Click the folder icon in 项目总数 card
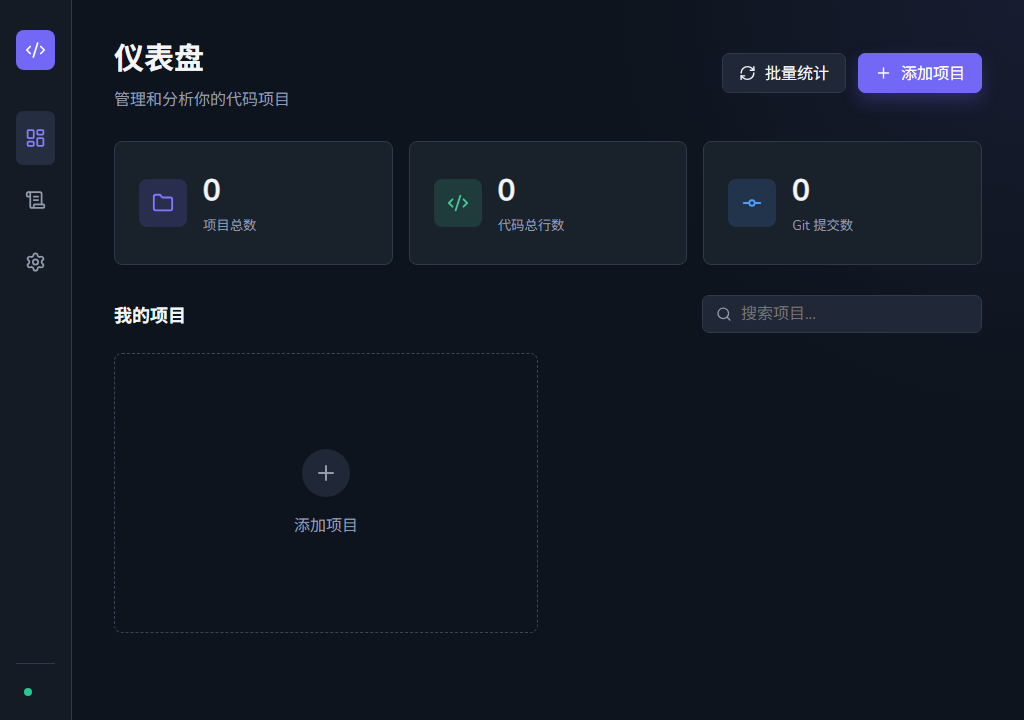The image size is (1024, 720). pyautogui.click(x=163, y=203)
